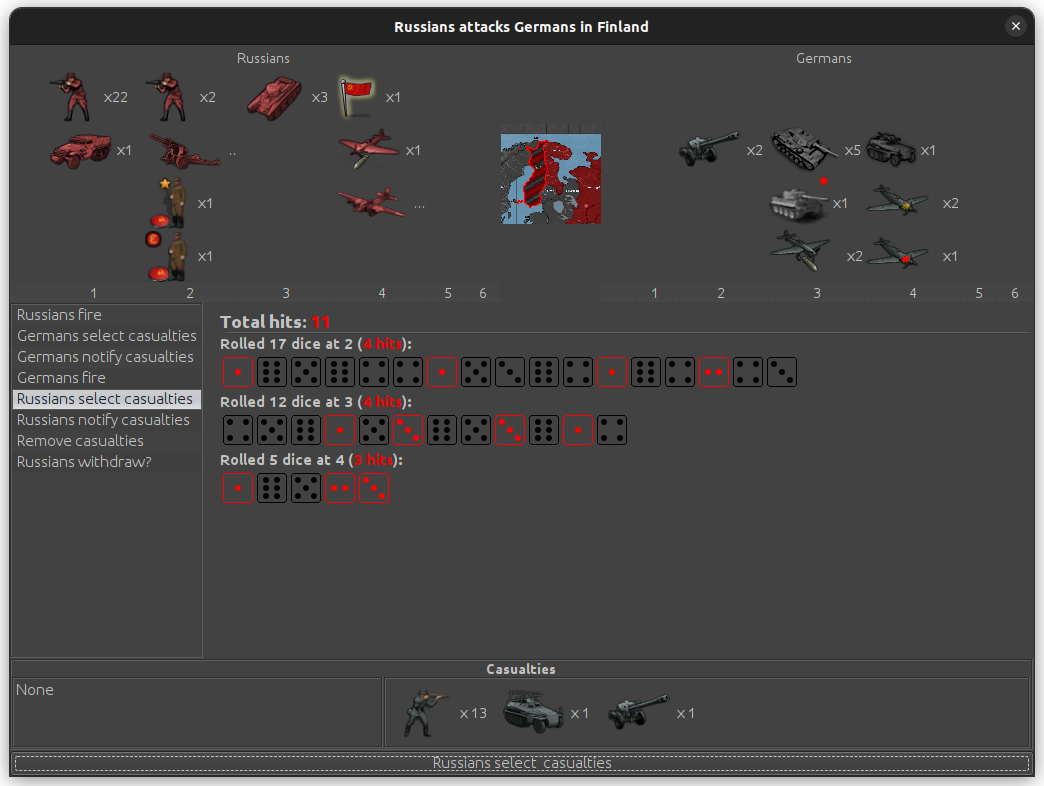Click the lower Russian commander icon
This screenshot has height=786, width=1044.
pyautogui.click(x=166, y=256)
